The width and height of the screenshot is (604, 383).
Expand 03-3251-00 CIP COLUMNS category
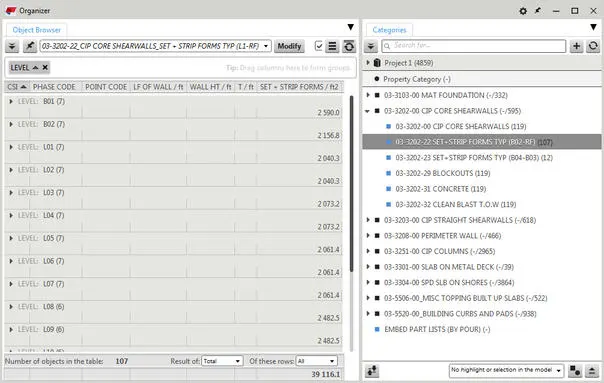coord(368,251)
